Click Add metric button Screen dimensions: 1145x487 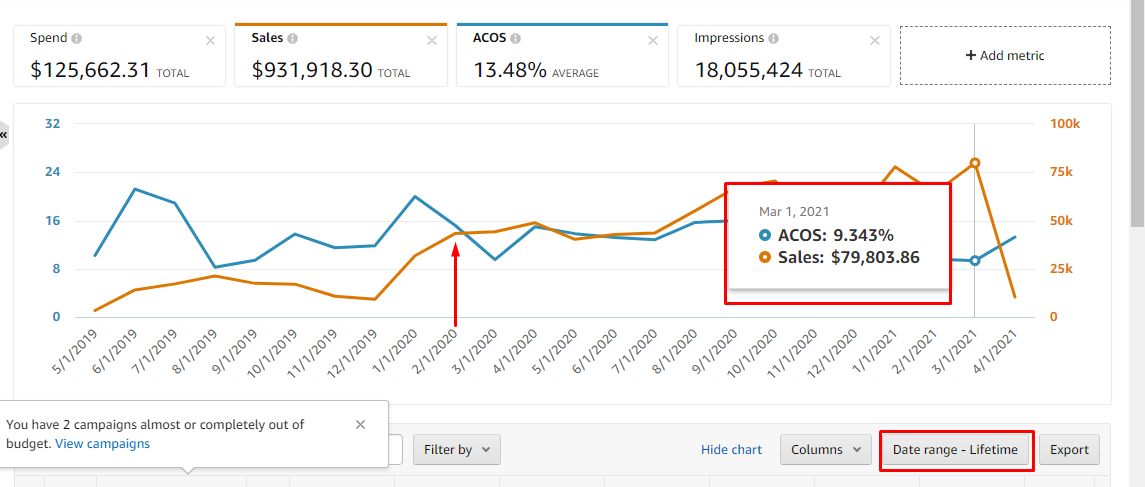tap(1005, 55)
